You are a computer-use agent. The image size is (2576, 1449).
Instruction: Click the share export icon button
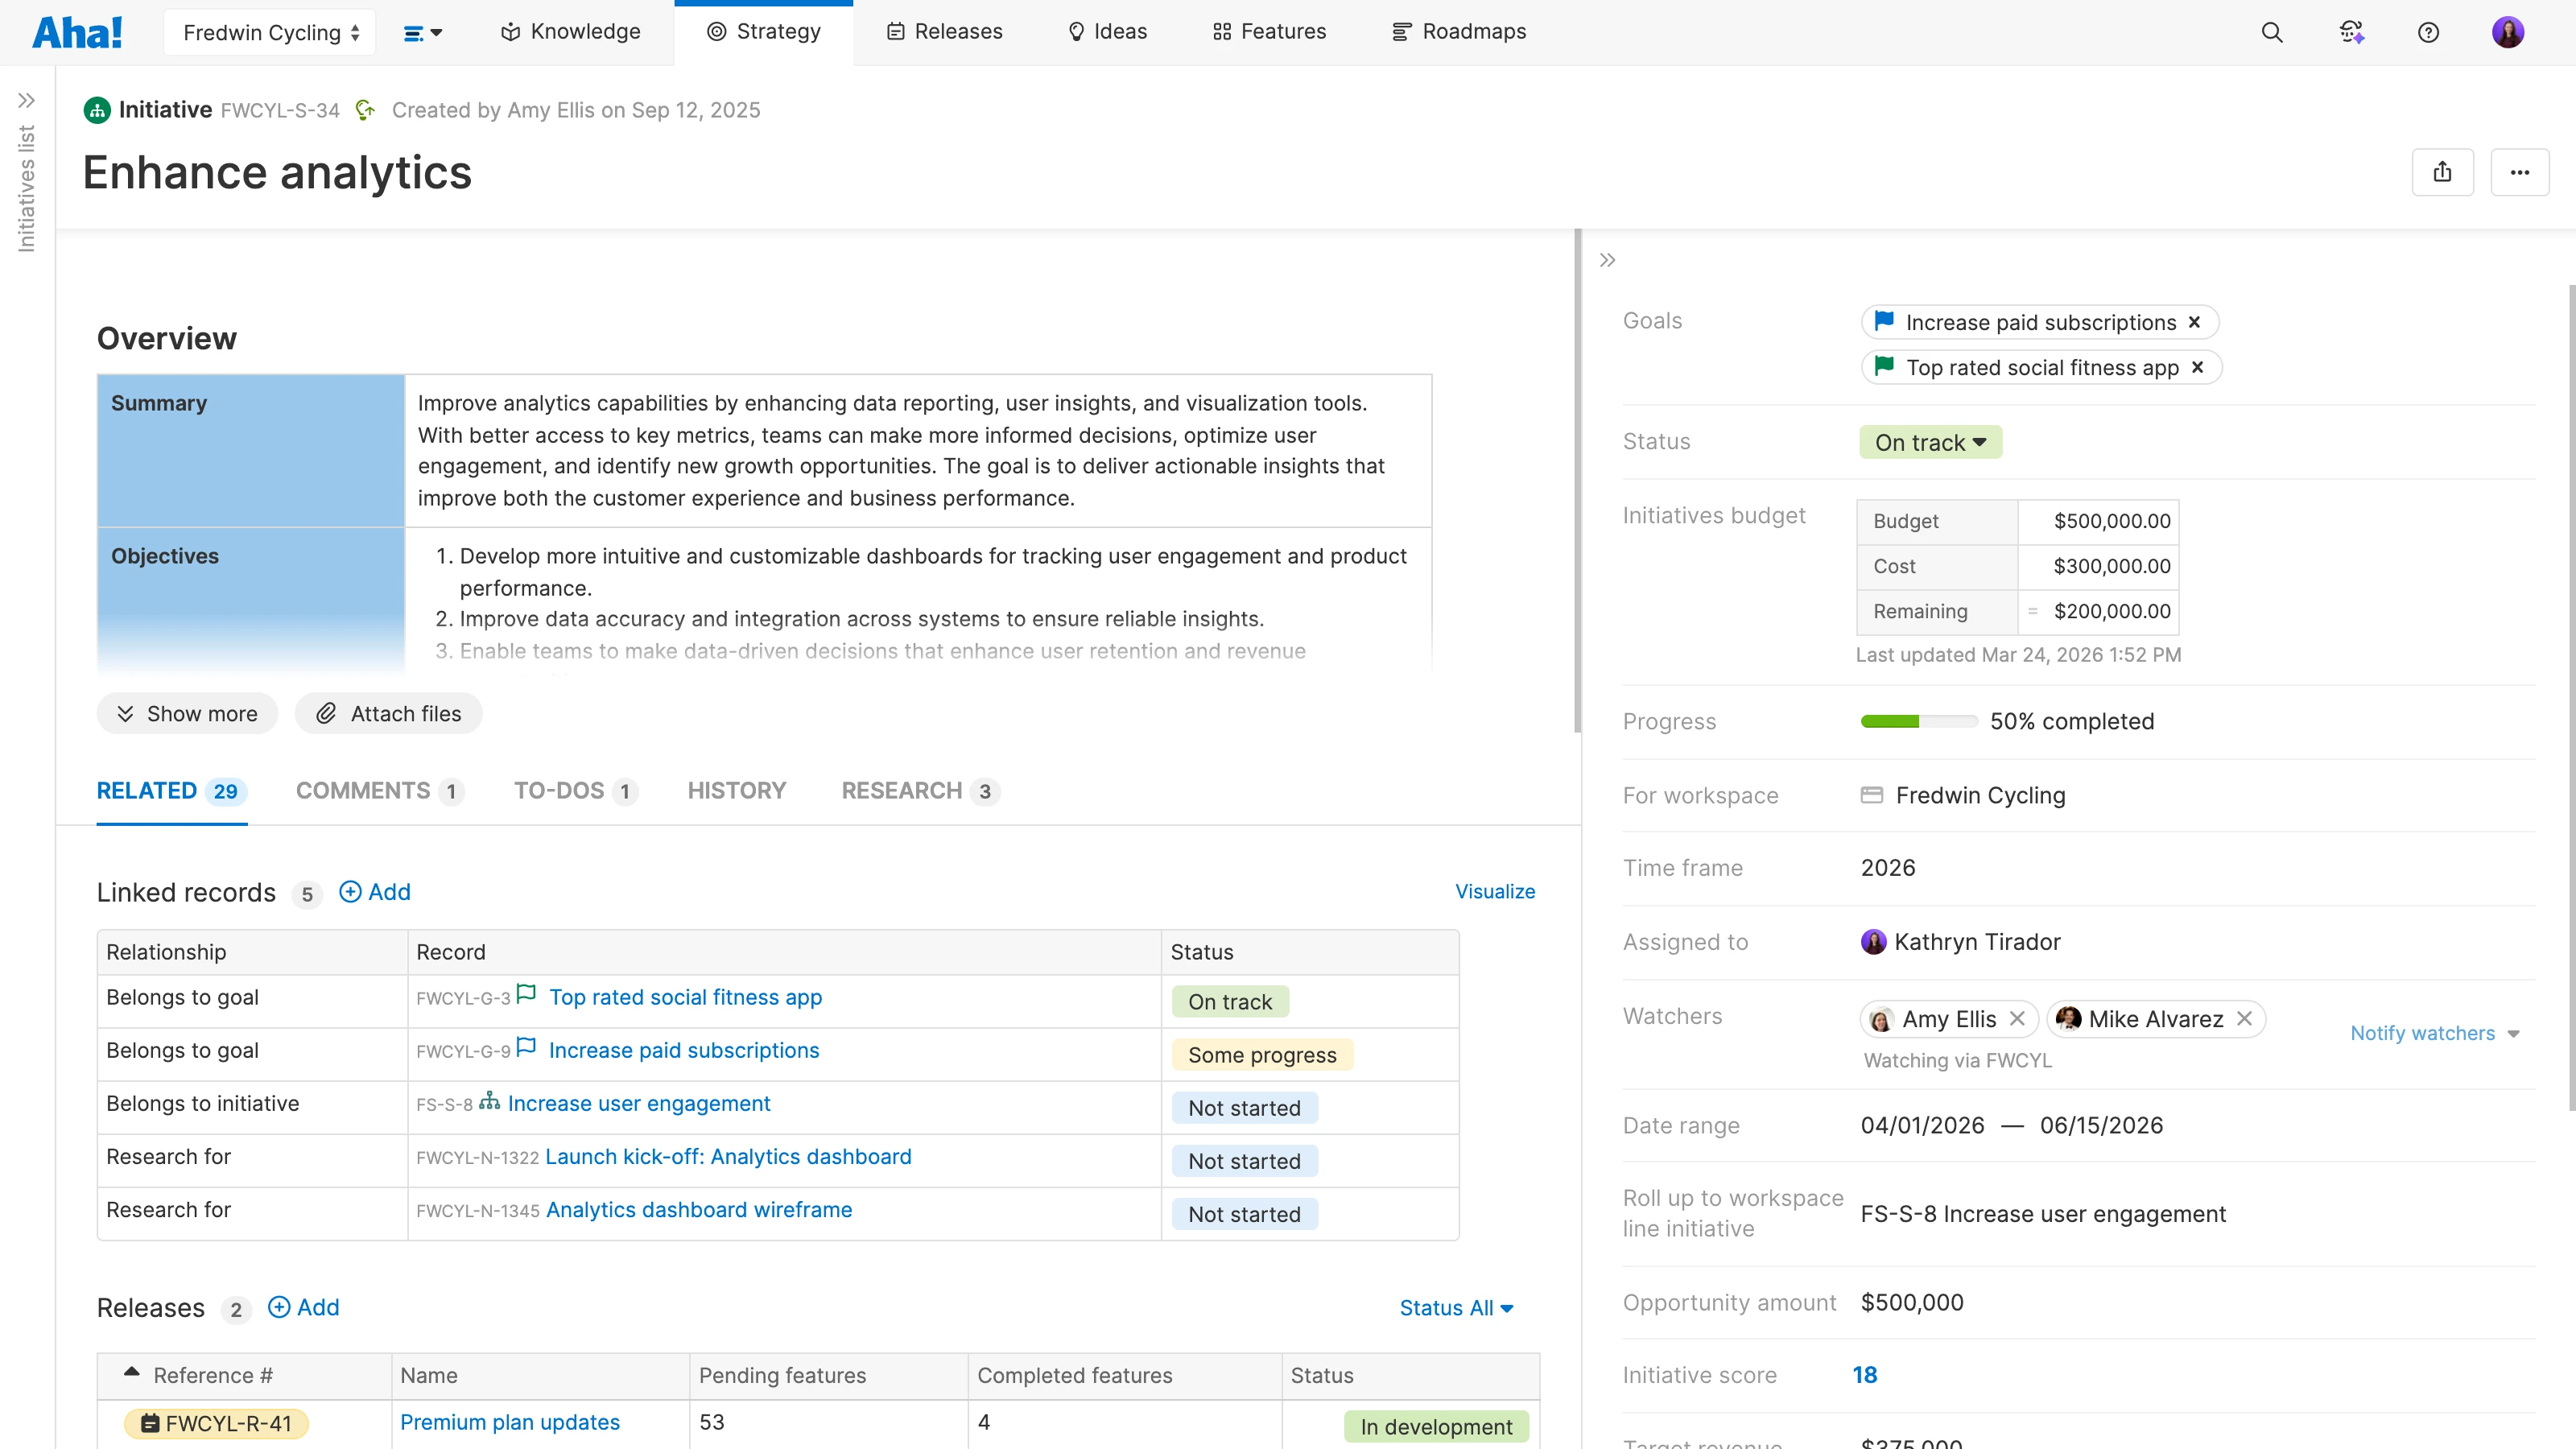coord(2442,172)
